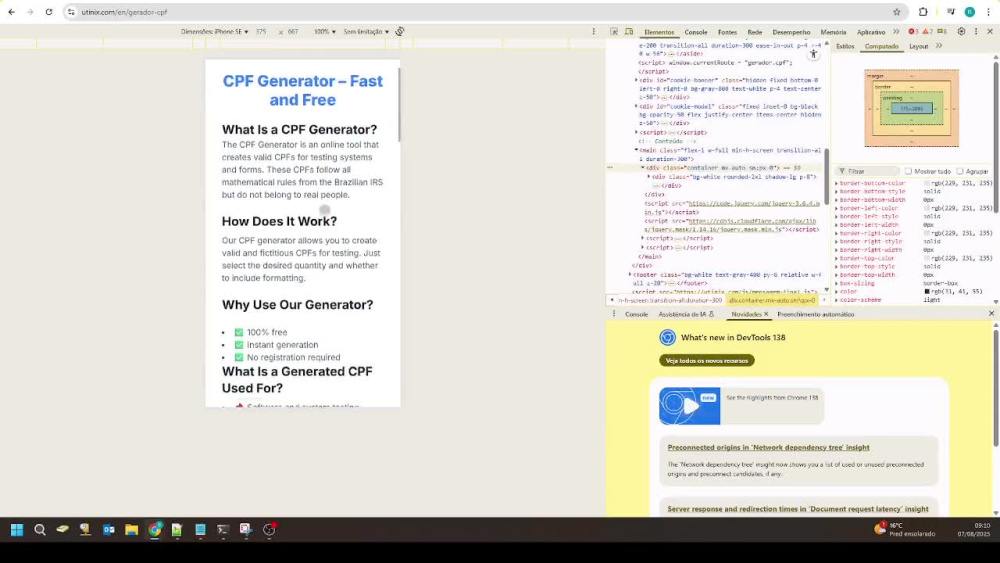
Task: Go back to previous page in browser
Action: click(x=11, y=12)
